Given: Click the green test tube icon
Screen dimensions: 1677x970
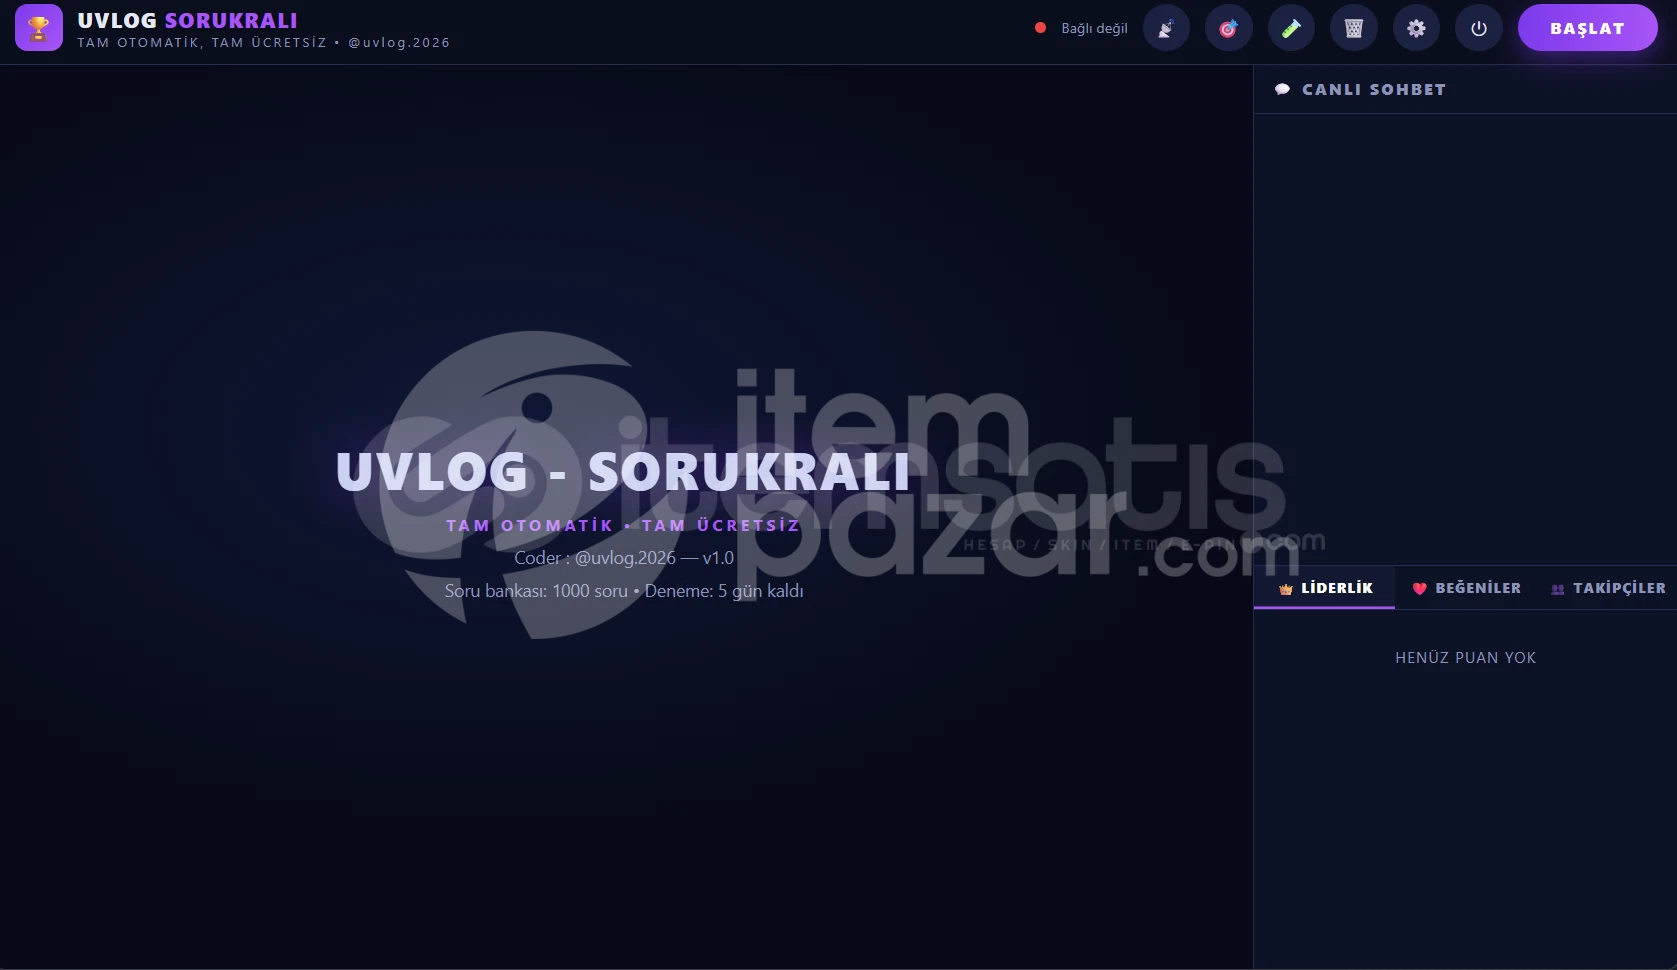Looking at the screenshot, I should (x=1291, y=28).
